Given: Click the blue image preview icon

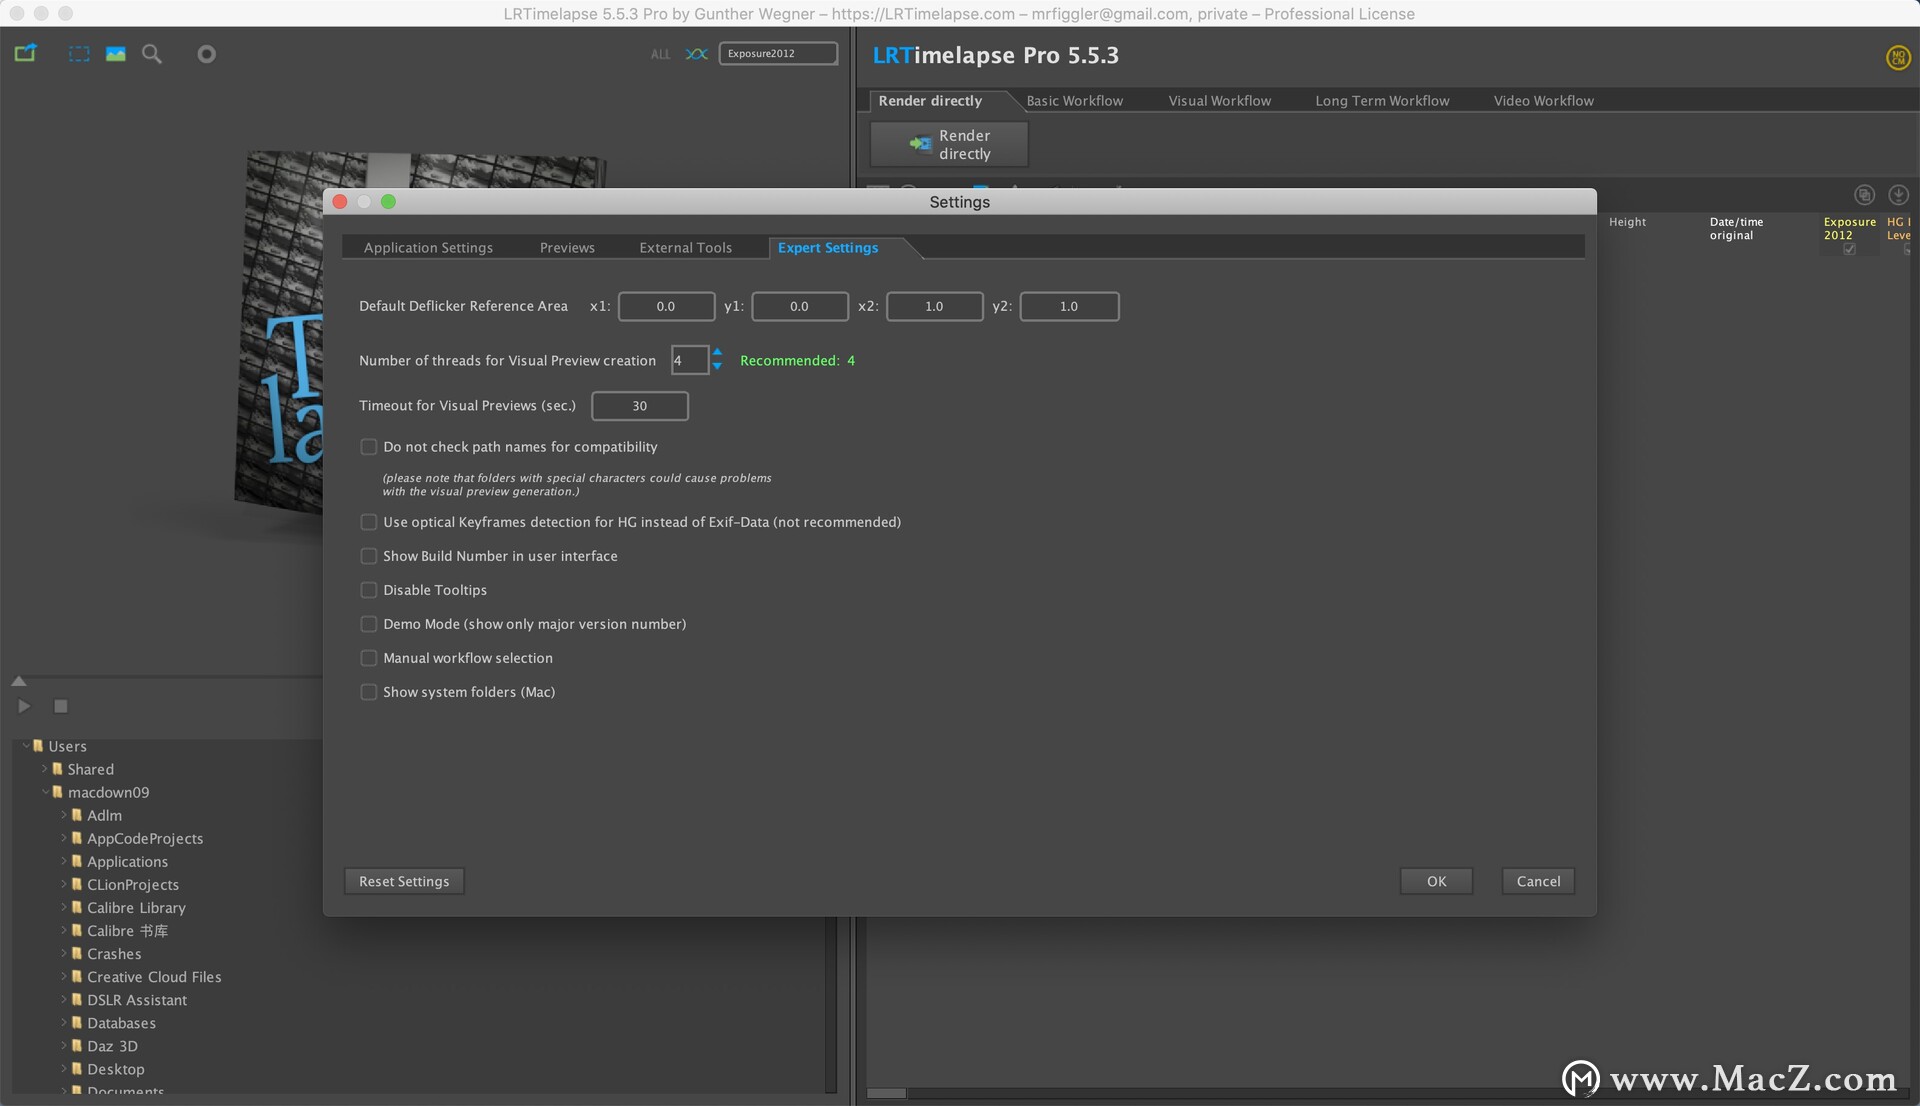Looking at the screenshot, I should click(116, 54).
